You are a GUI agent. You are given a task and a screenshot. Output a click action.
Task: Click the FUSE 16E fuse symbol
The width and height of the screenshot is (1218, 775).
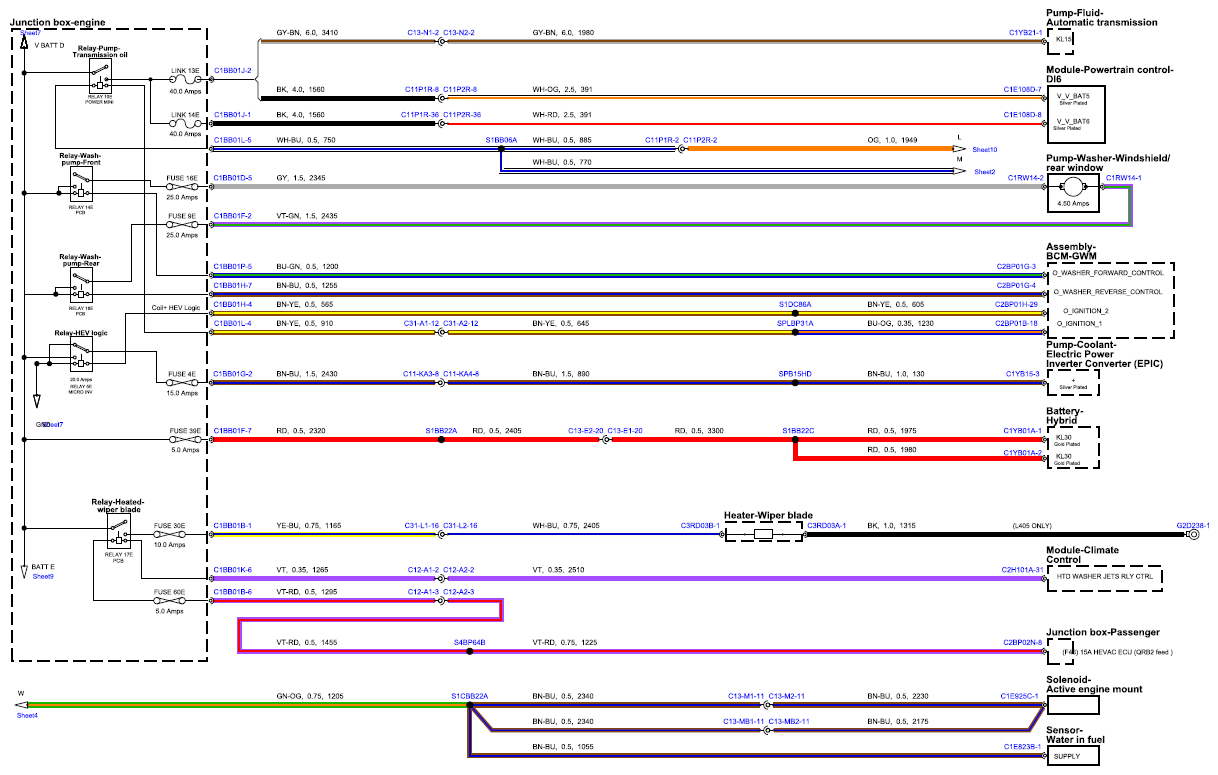tap(184, 188)
